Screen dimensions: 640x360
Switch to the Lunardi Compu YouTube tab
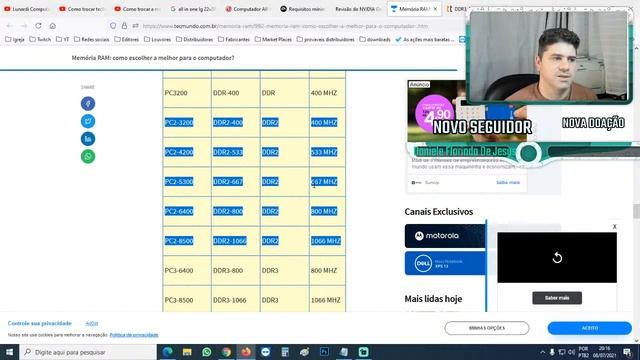27,9
